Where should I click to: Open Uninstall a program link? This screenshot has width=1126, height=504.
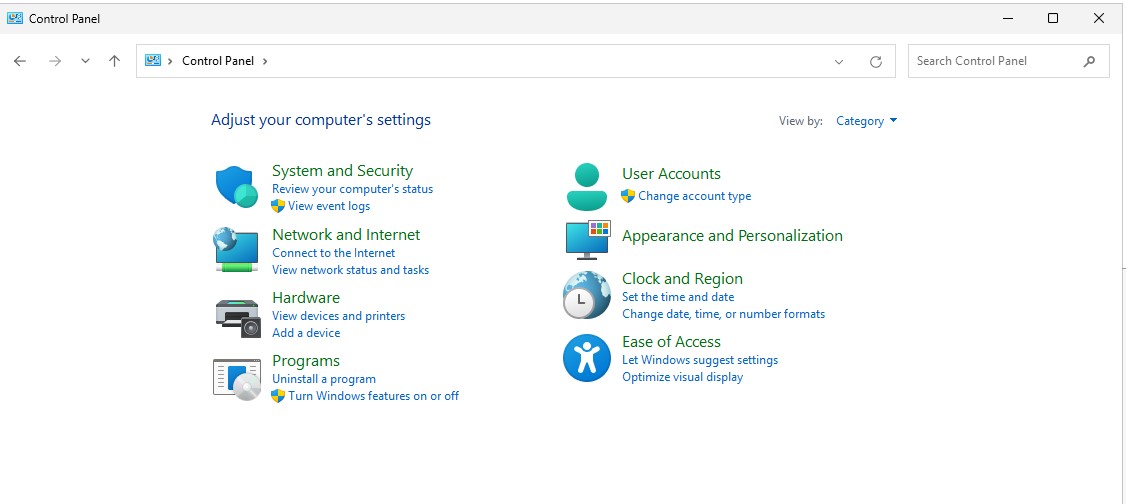coord(324,379)
